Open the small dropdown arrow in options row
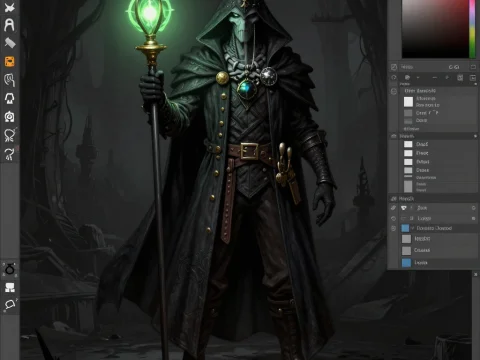480x360 pixels. (418, 78)
